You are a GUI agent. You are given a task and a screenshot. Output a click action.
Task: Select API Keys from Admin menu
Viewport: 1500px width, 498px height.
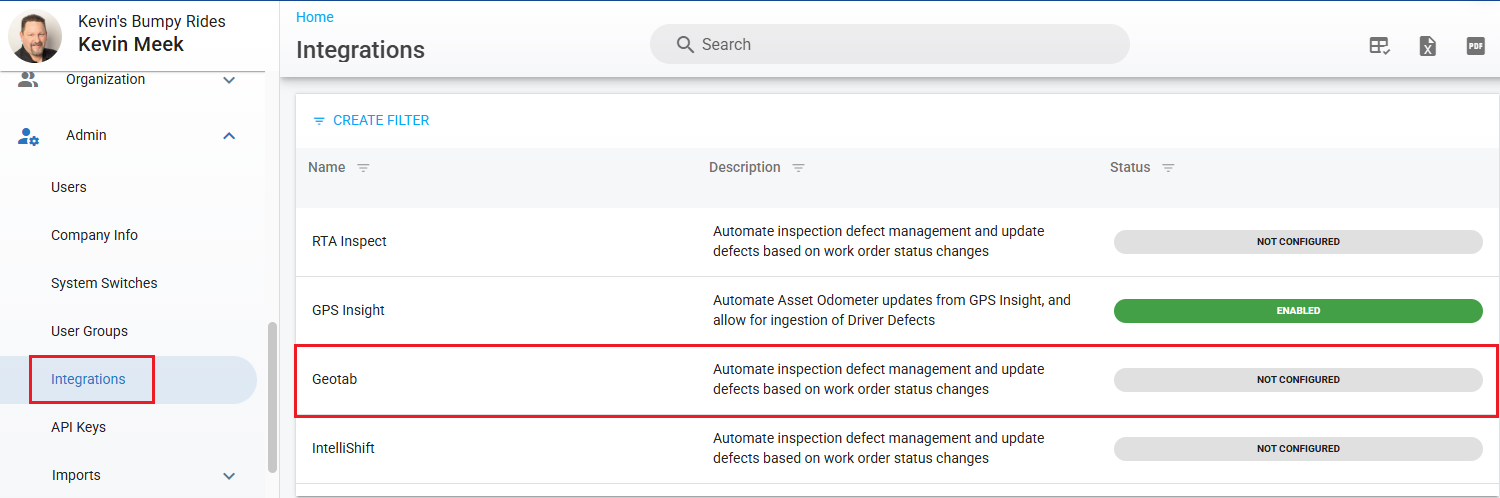(x=78, y=427)
